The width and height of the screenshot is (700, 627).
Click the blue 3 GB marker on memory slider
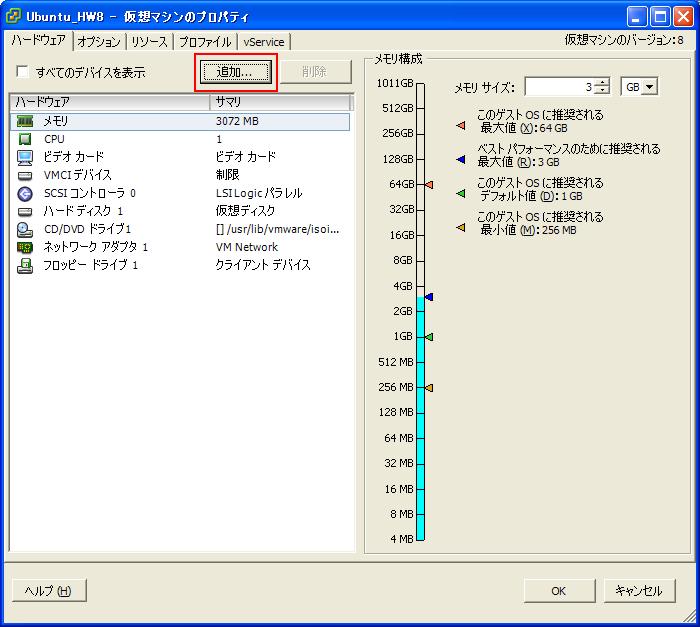coord(429,297)
